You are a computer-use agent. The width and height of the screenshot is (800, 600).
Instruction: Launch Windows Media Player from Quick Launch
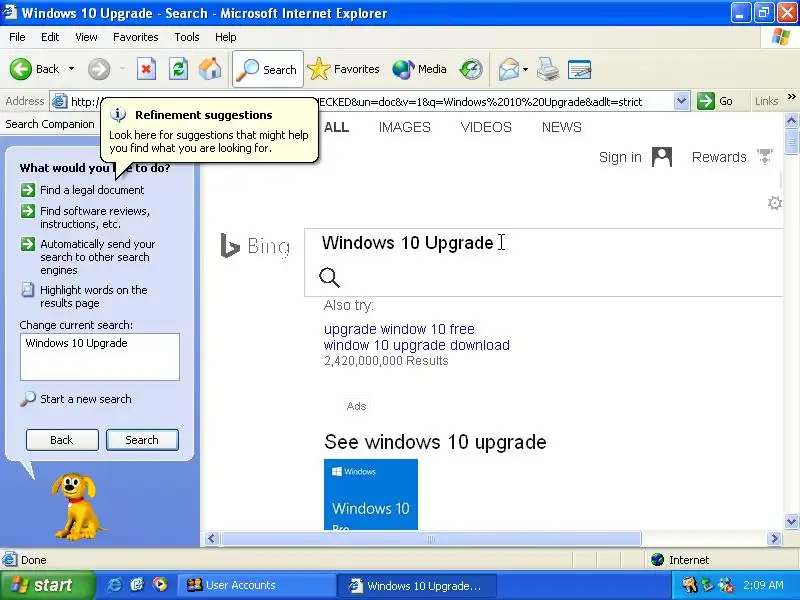[x=160, y=585]
